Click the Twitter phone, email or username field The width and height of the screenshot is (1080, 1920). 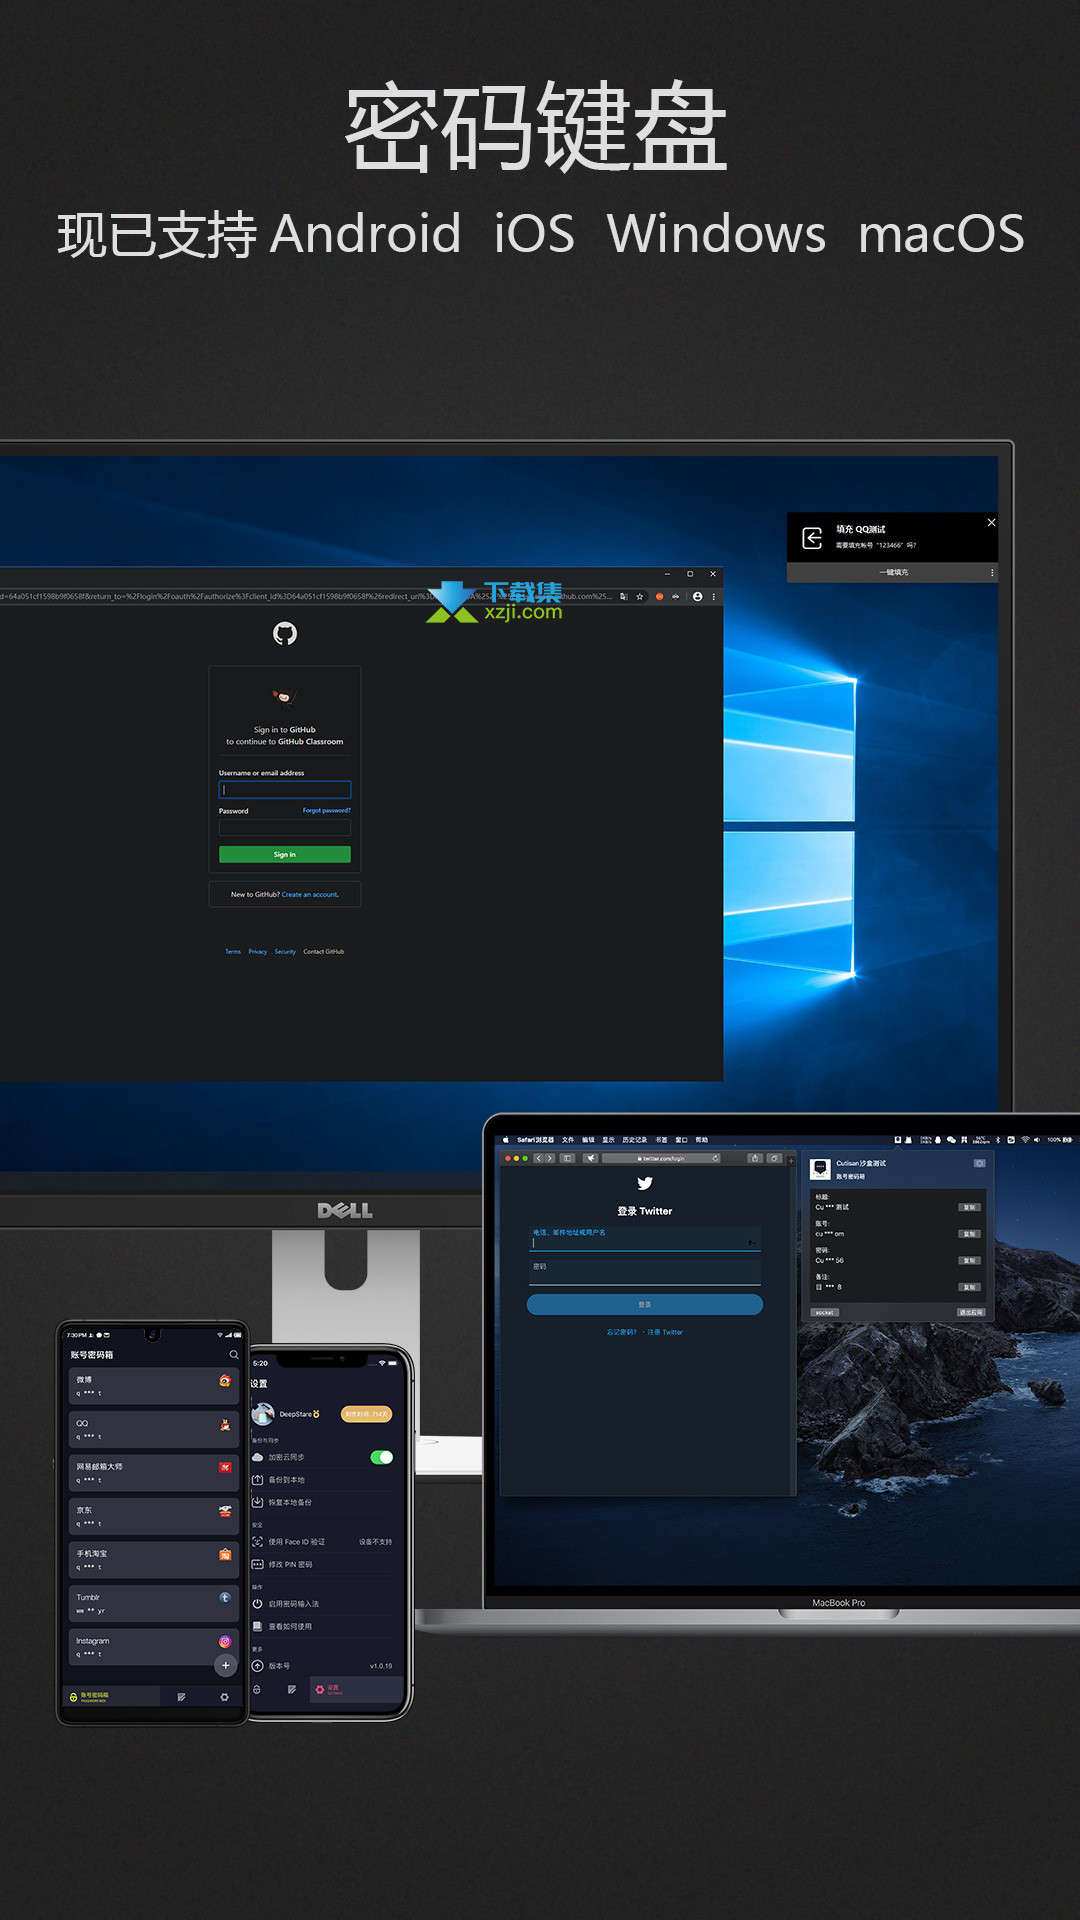[645, 1239]
